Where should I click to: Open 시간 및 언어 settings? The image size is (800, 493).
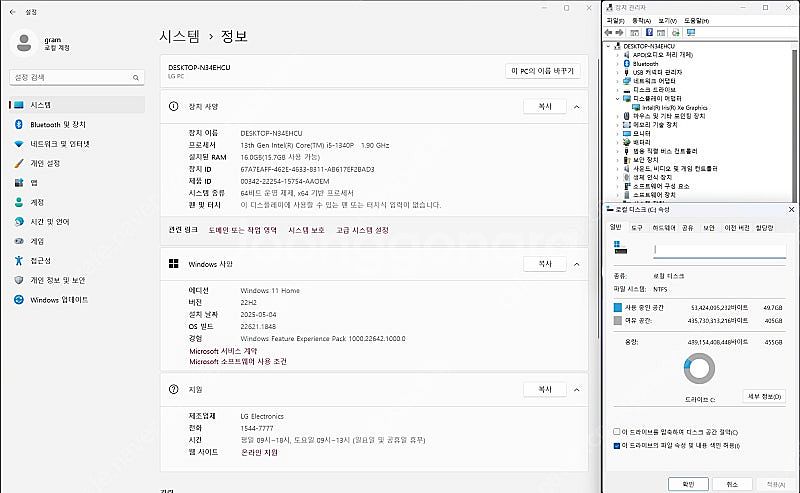pyautogui.click(x=77, y=221)
